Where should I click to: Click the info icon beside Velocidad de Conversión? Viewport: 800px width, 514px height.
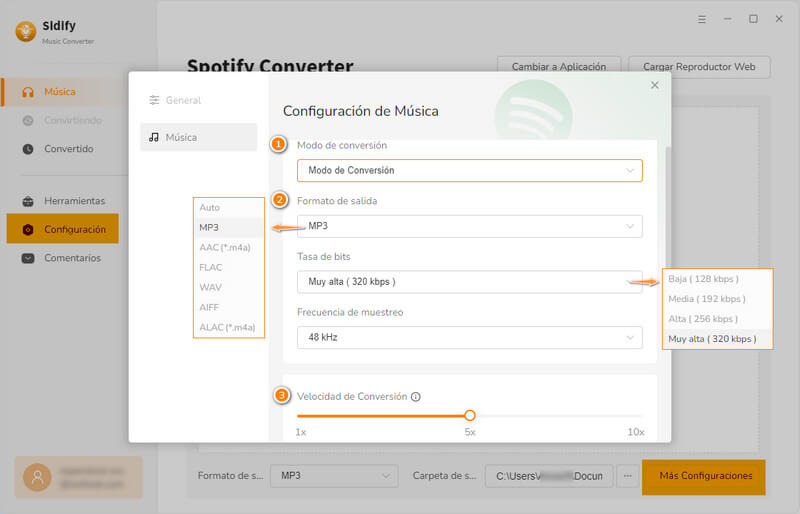click(416, 397)
